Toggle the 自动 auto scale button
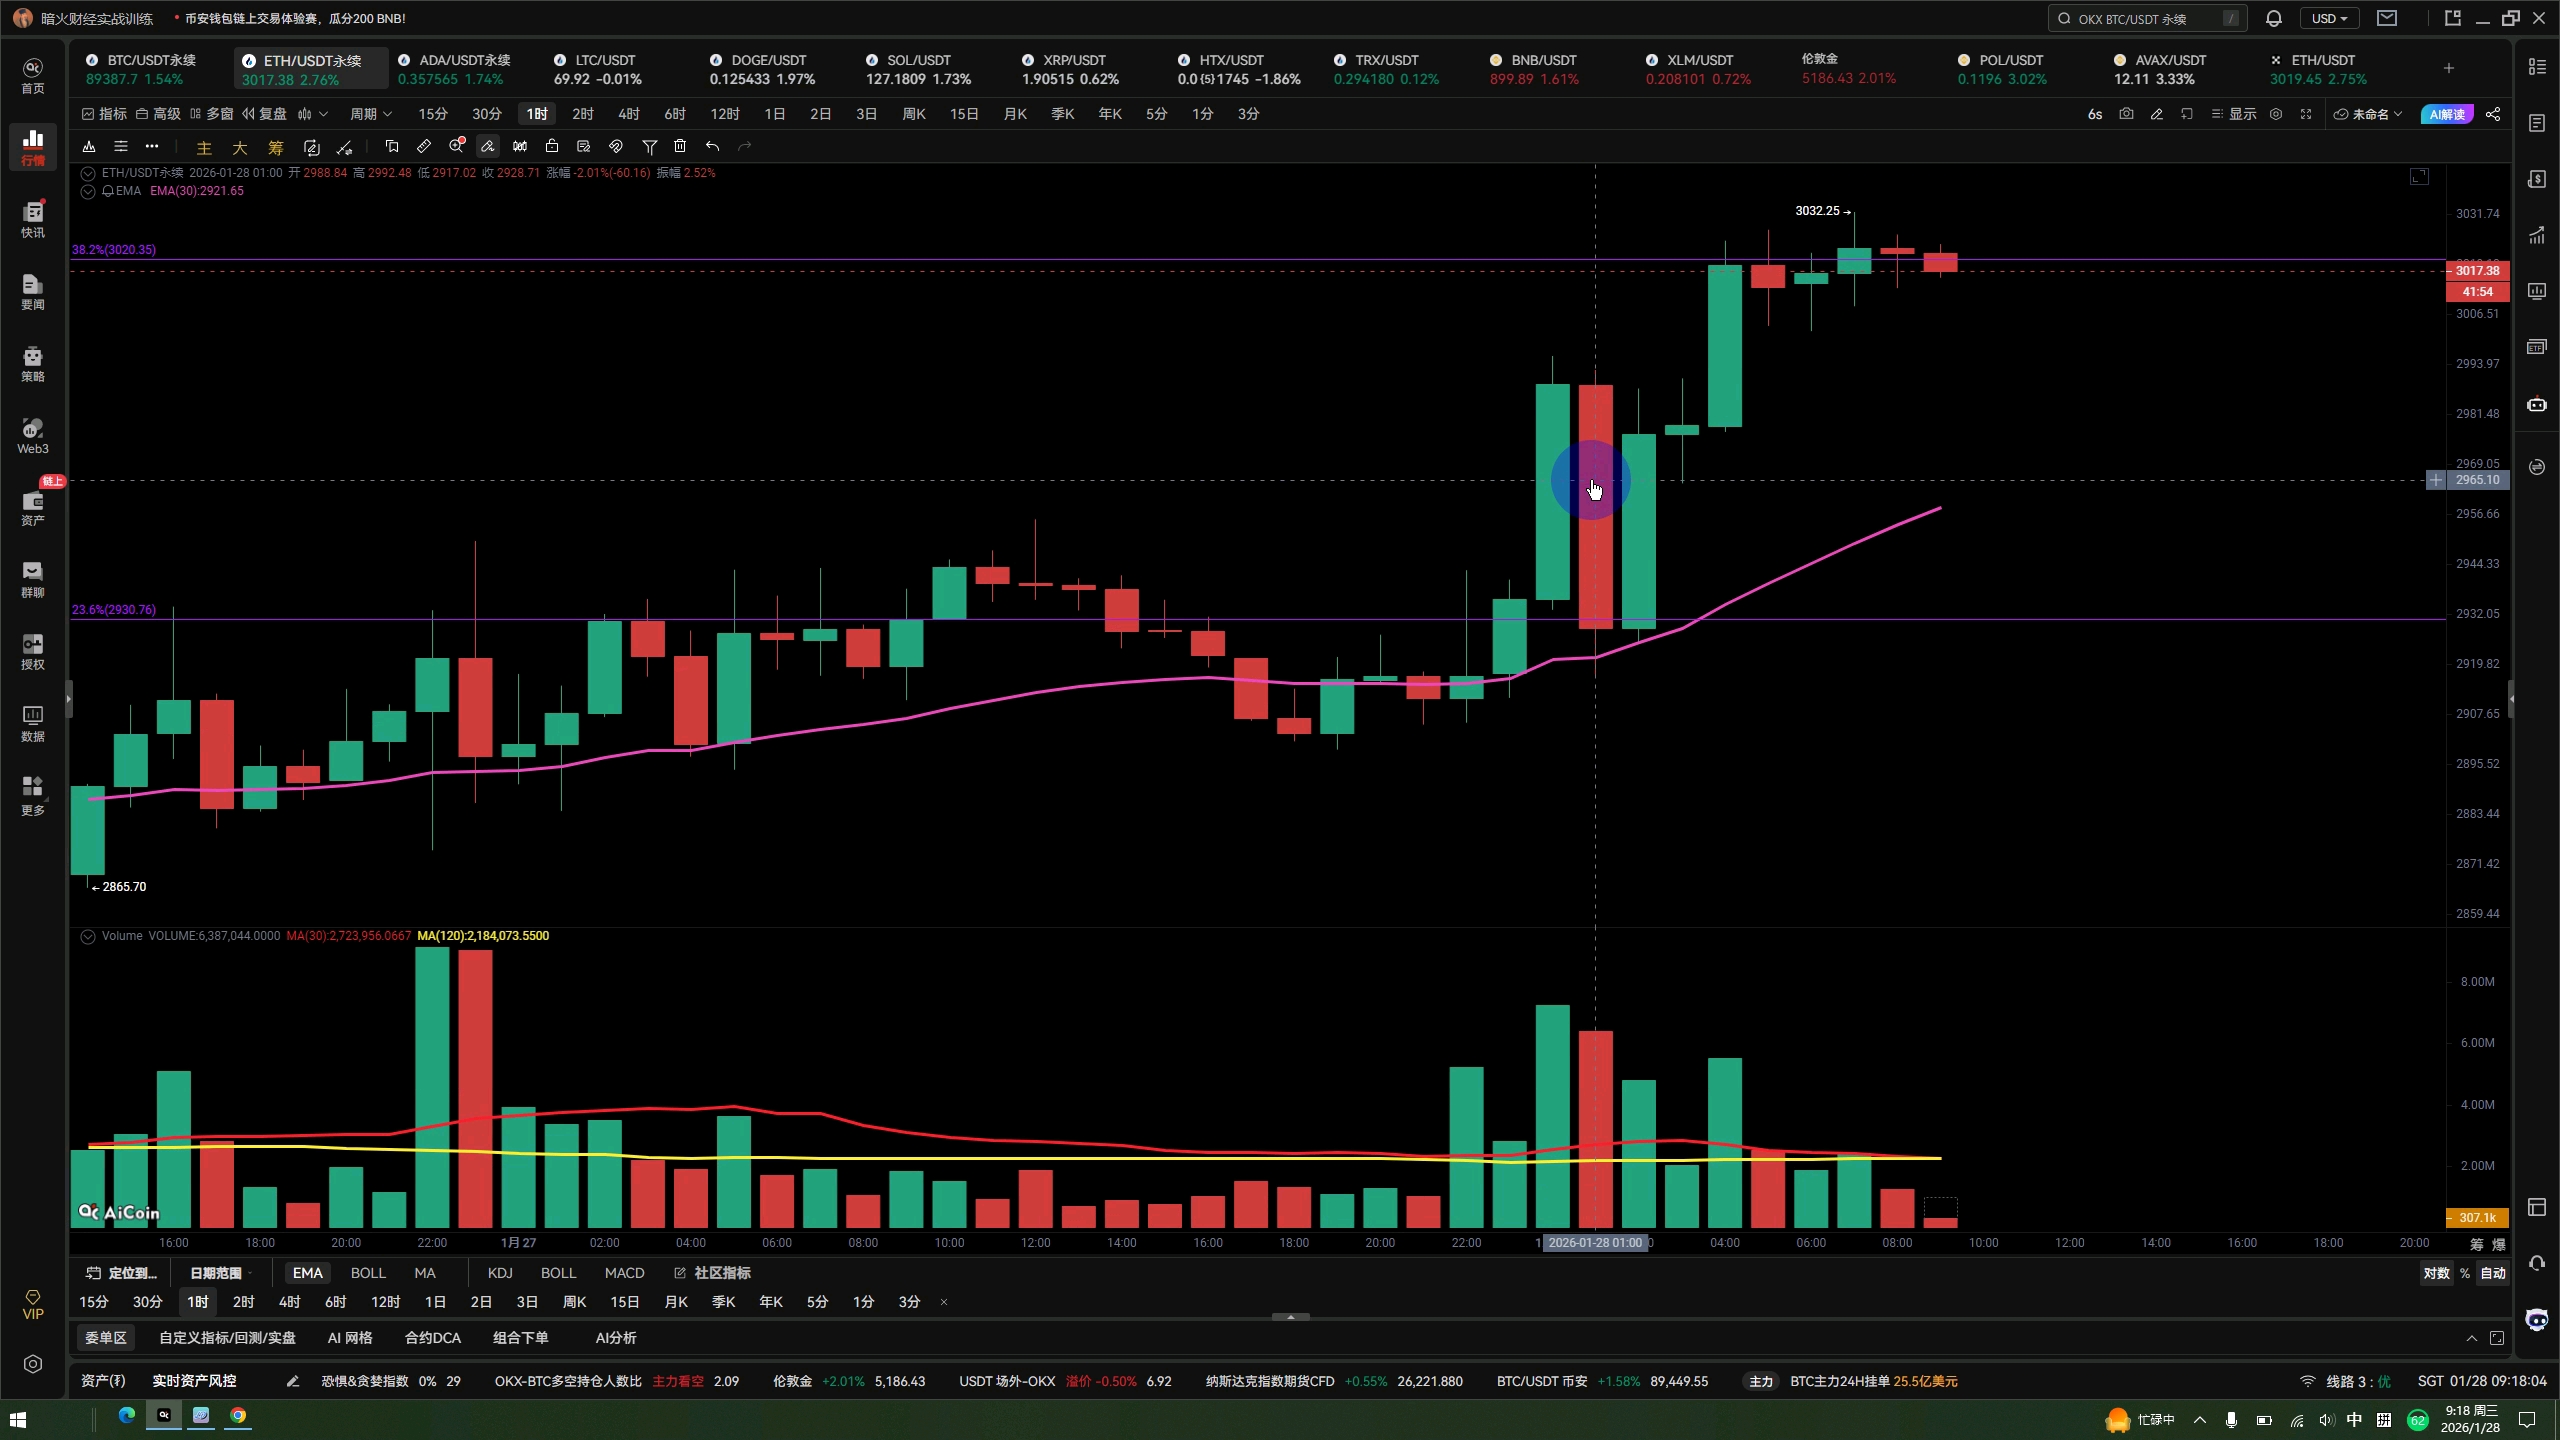 pyautogui.click(x=2493, y=1273)
